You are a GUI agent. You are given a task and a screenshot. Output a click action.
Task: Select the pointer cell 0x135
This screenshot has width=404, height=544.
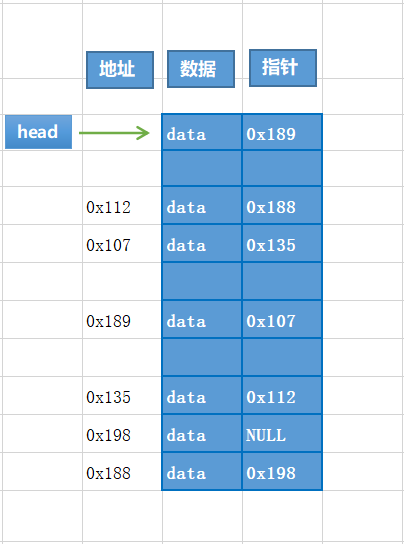pos(282,243)
